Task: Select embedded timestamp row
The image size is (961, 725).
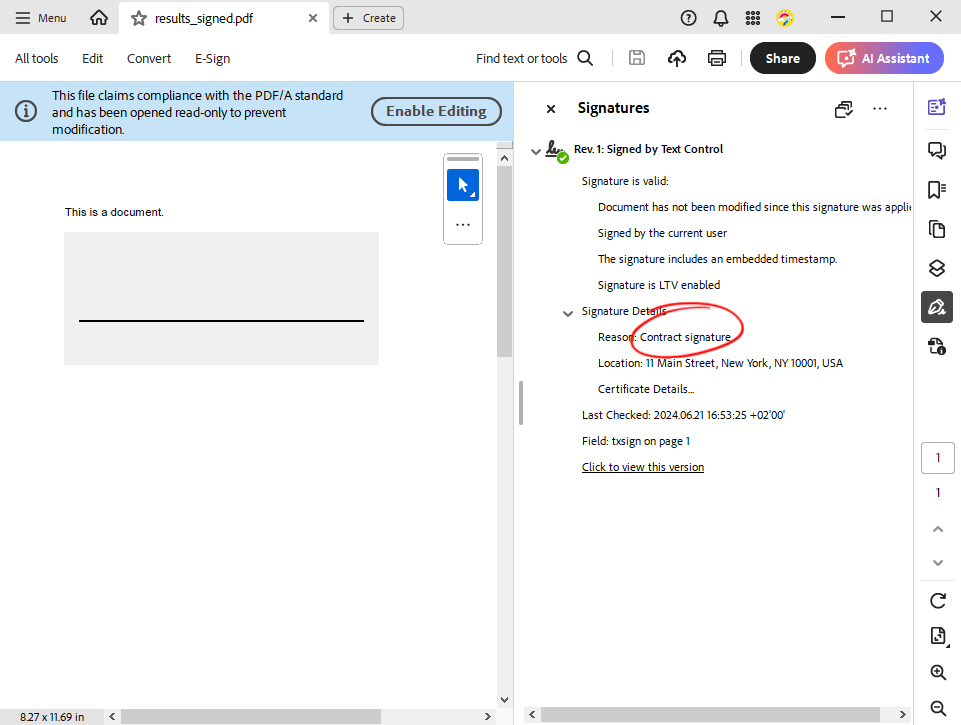Action: click(717, 259)
